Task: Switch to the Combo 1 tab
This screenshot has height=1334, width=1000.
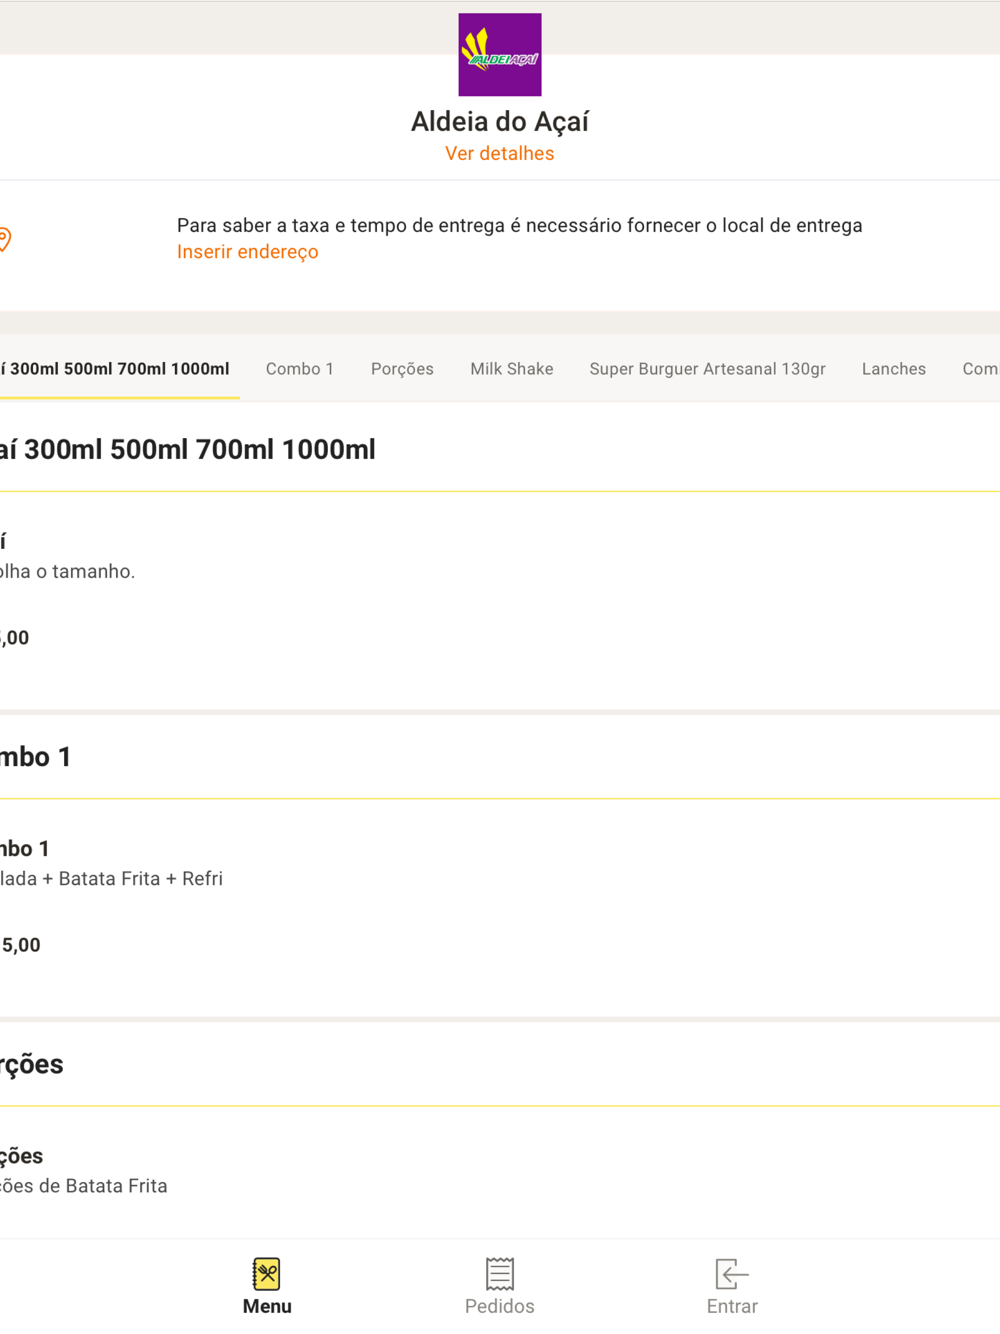Action: pos(300,369)
